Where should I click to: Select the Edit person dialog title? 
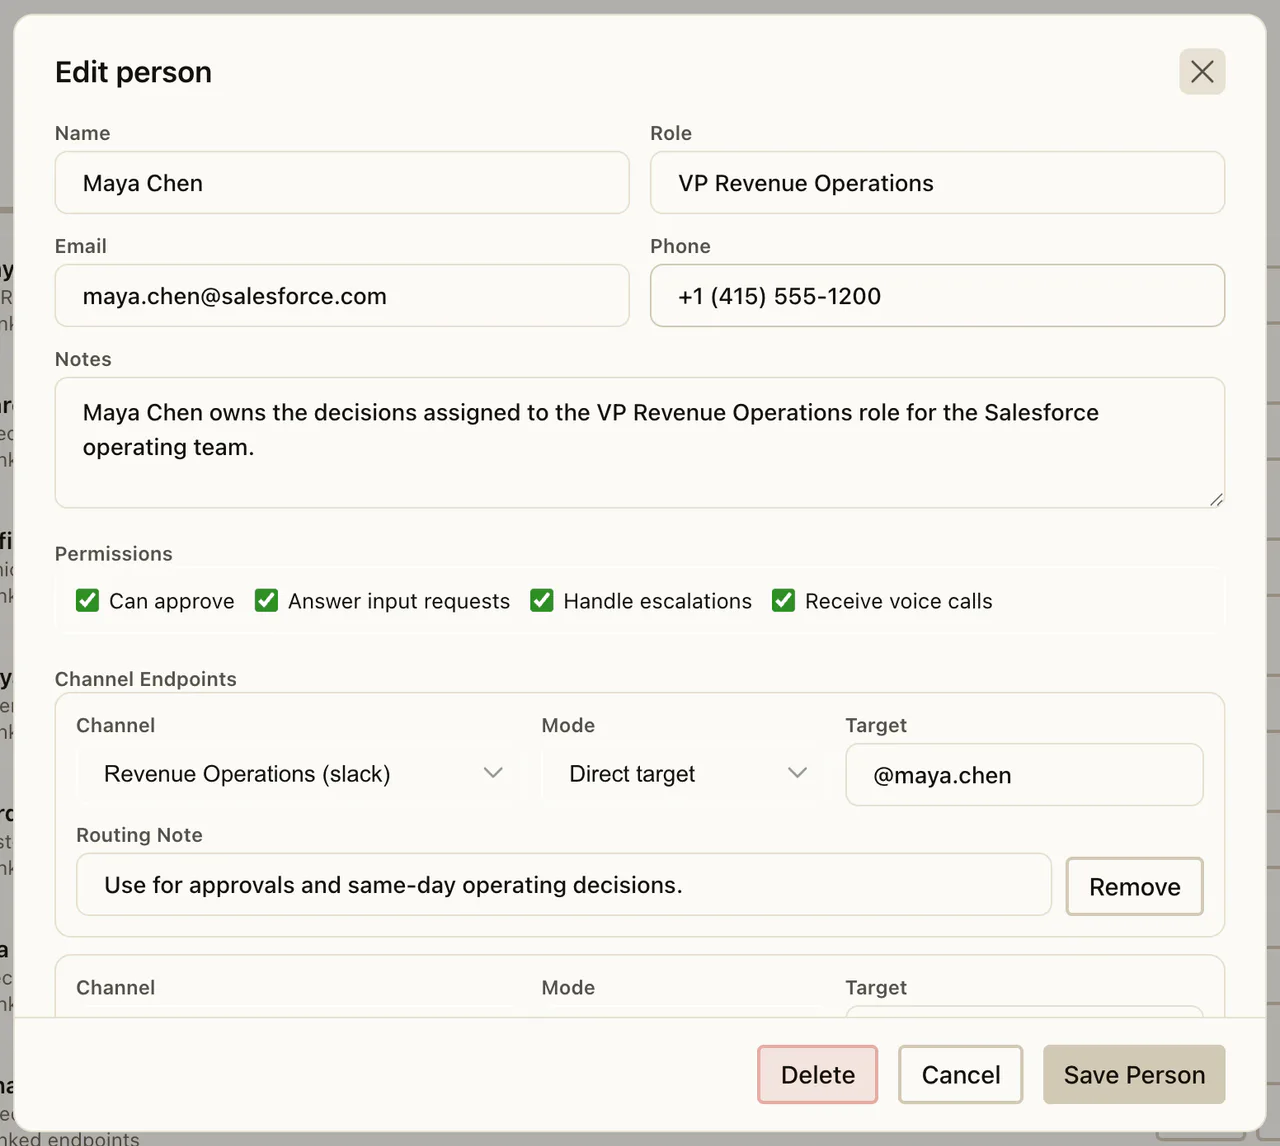coord(133,72)
